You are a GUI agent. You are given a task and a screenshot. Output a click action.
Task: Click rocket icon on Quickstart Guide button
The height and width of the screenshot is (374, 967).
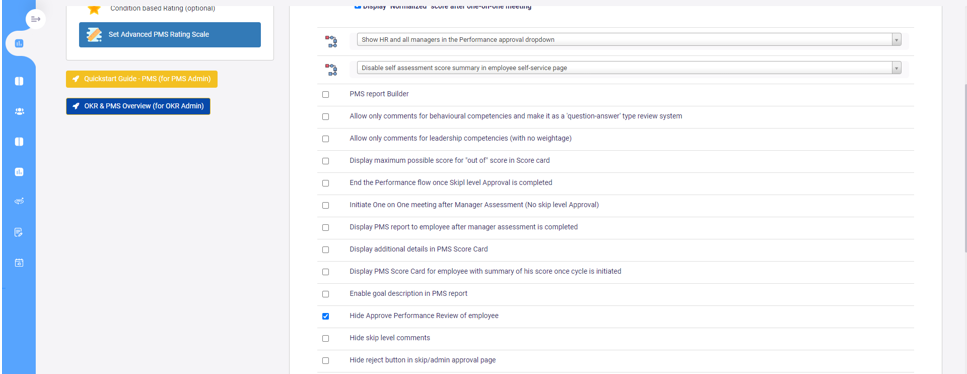pos(76,79)
